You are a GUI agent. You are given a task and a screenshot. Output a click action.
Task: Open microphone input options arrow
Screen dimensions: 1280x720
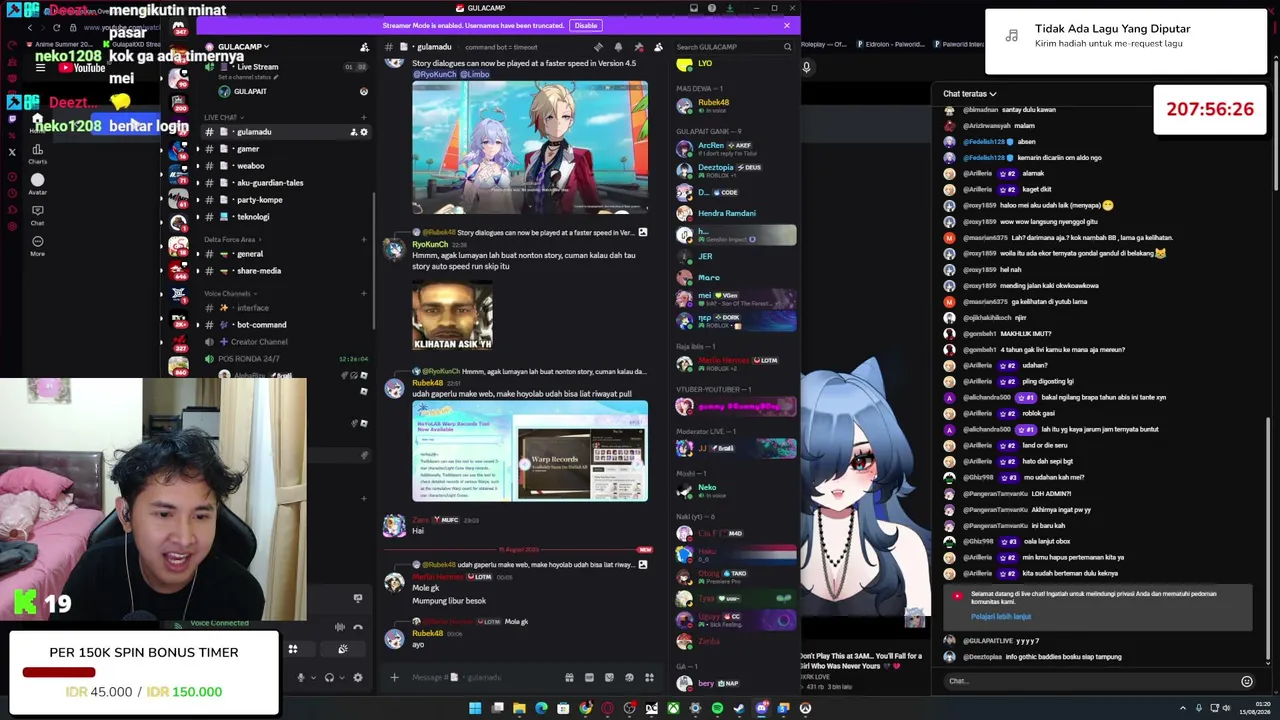point(312,678)
